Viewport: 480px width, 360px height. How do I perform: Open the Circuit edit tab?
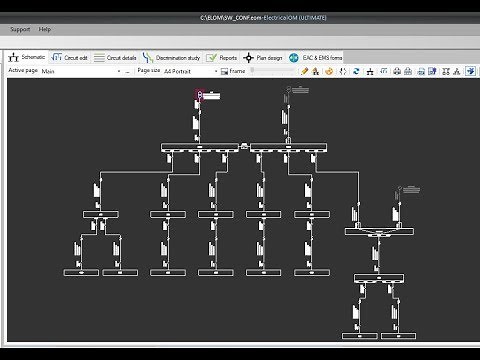click(70, 58)
